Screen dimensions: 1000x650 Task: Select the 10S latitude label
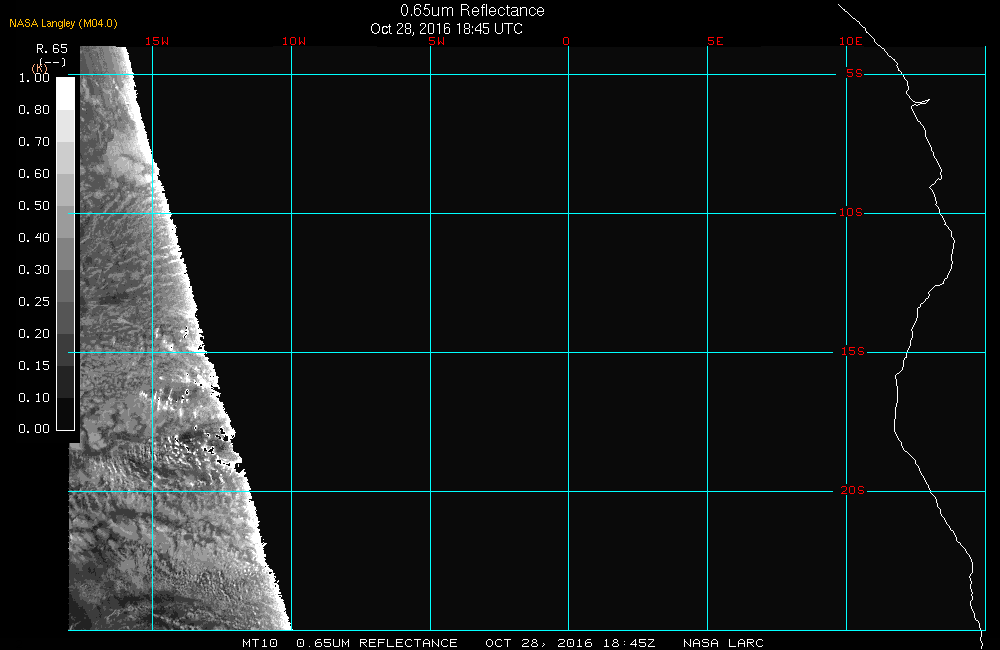click(x=852, y=213)
